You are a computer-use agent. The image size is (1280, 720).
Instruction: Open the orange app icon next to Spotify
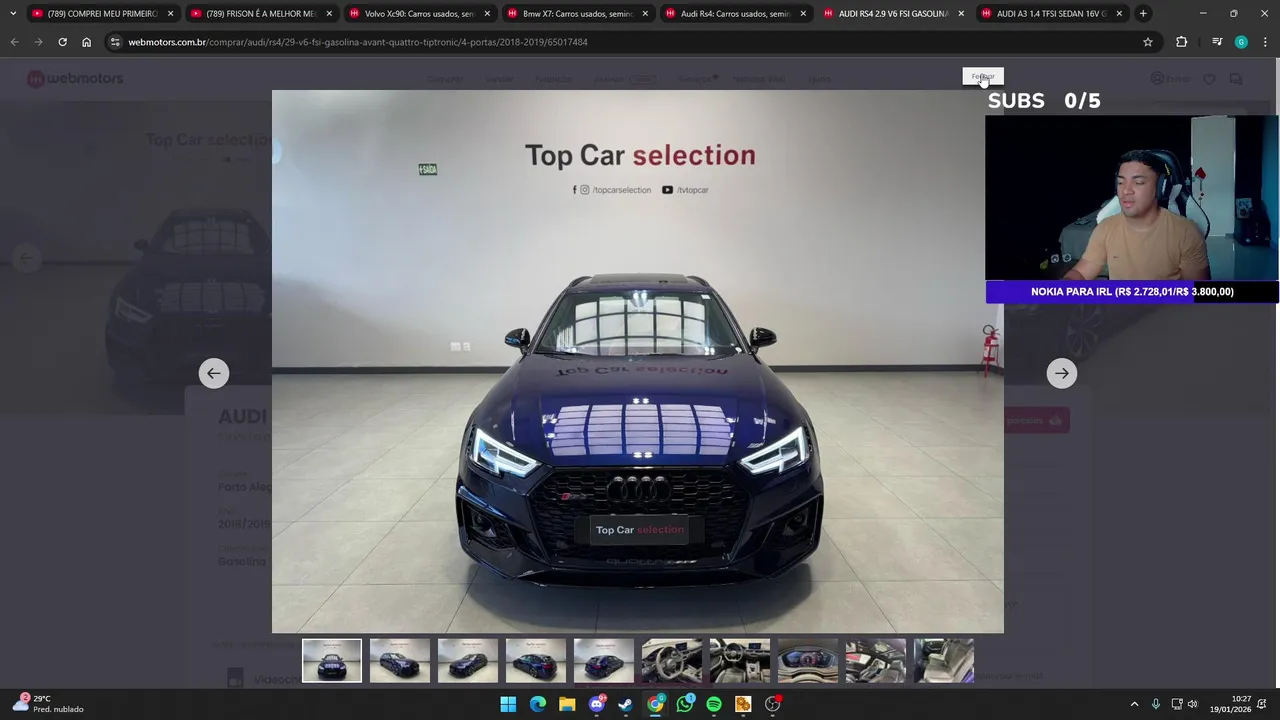(x=743, y=704)
